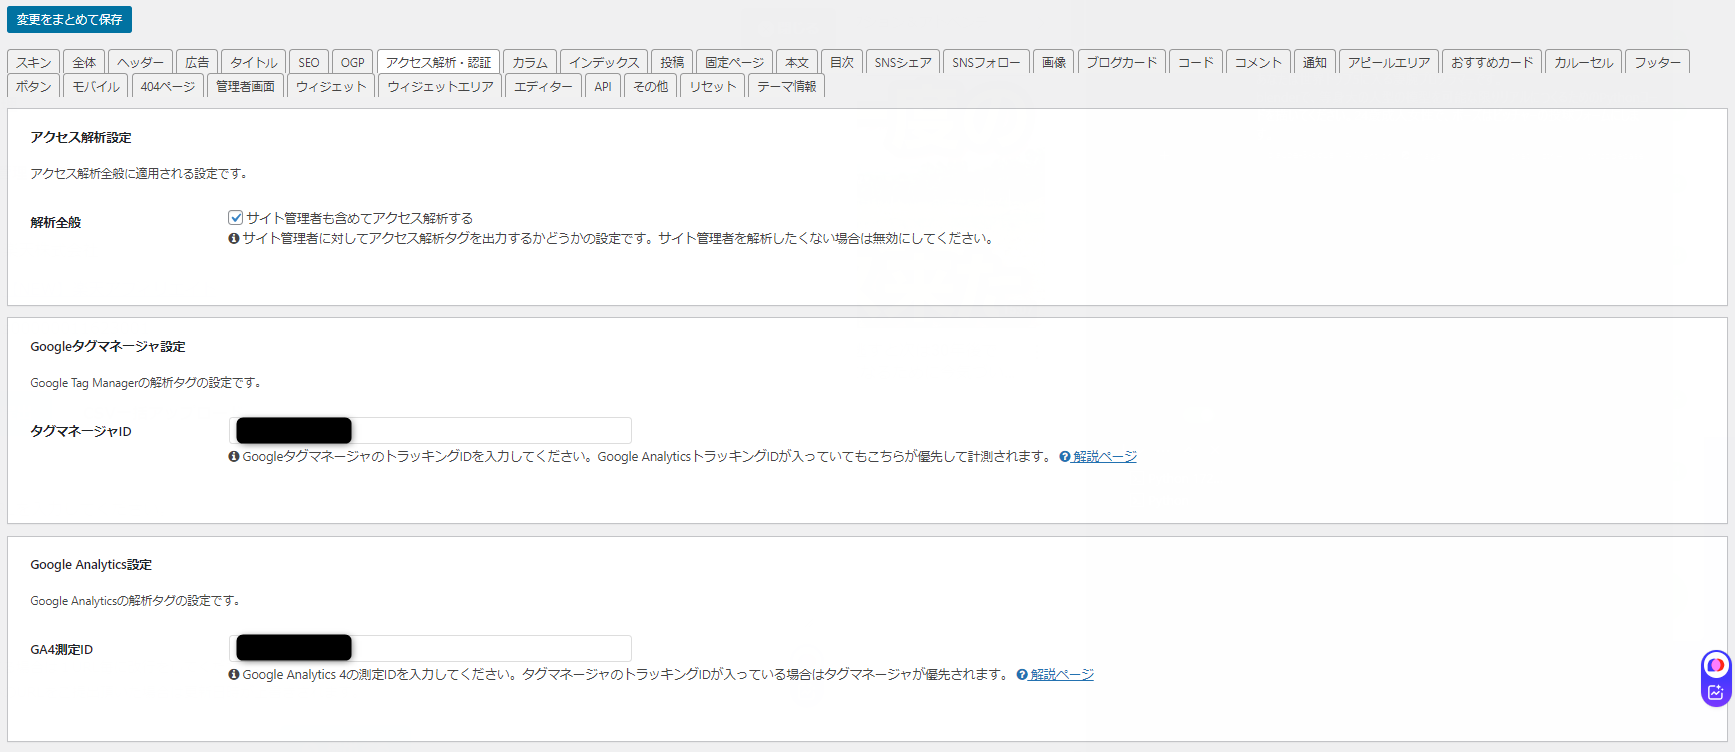
Task: Select the API tab
Action: 603,86
